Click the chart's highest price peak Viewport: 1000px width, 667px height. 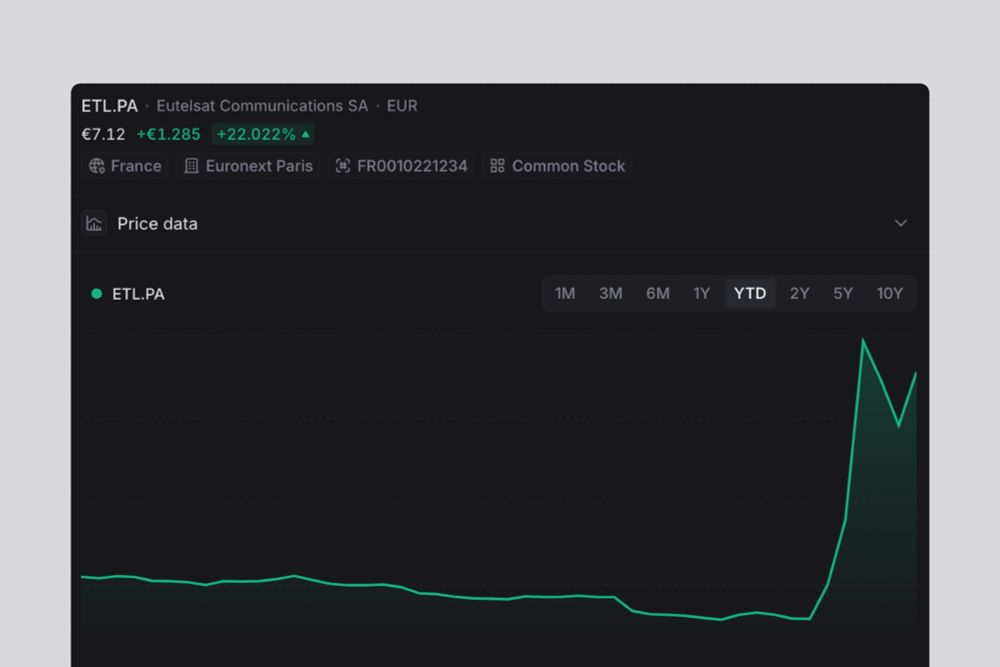click(x=863, y=341)
